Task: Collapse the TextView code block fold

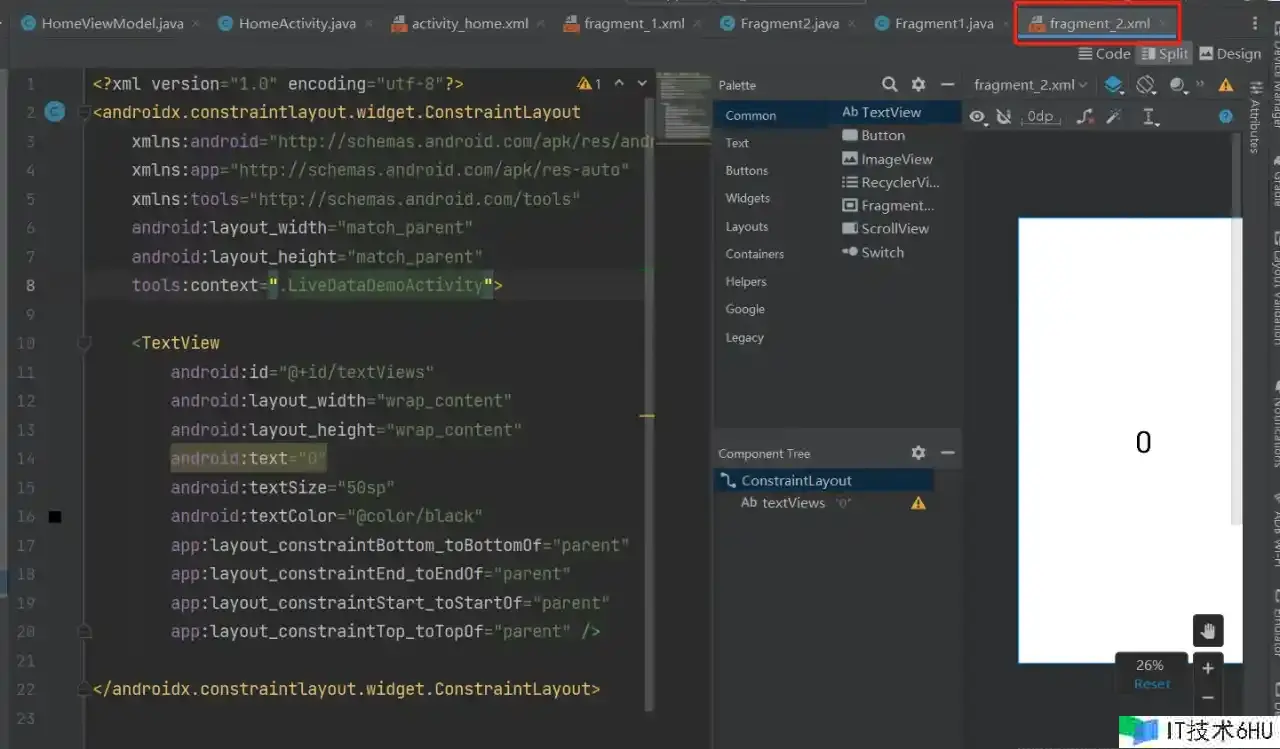Action: pos(84,343)
